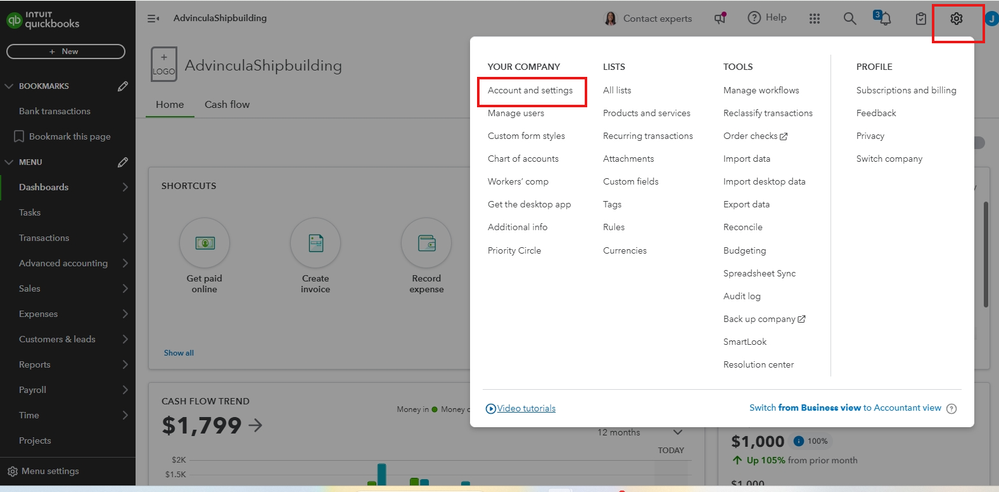Image resolution: width=999 pixels, height=492 pixels.
Task: Click the notifications bell icon
Action: tap(885, 19)
